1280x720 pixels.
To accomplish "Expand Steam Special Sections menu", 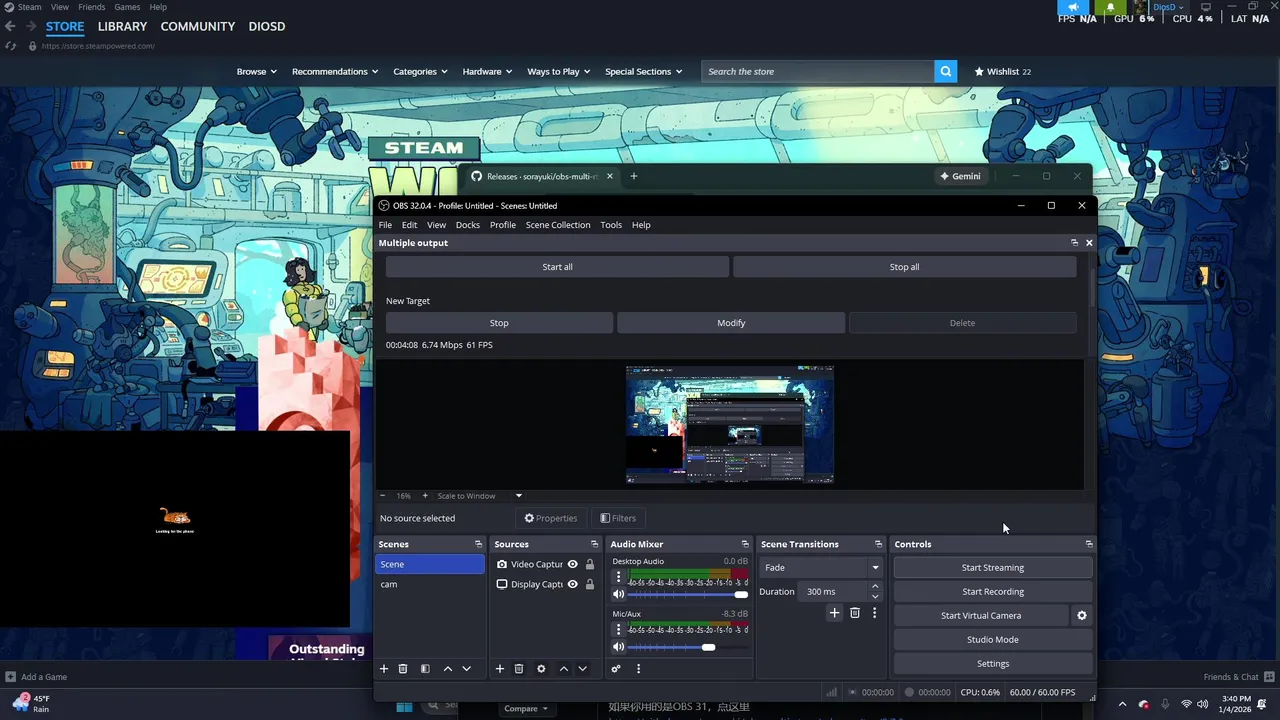I will pos(644,71).
